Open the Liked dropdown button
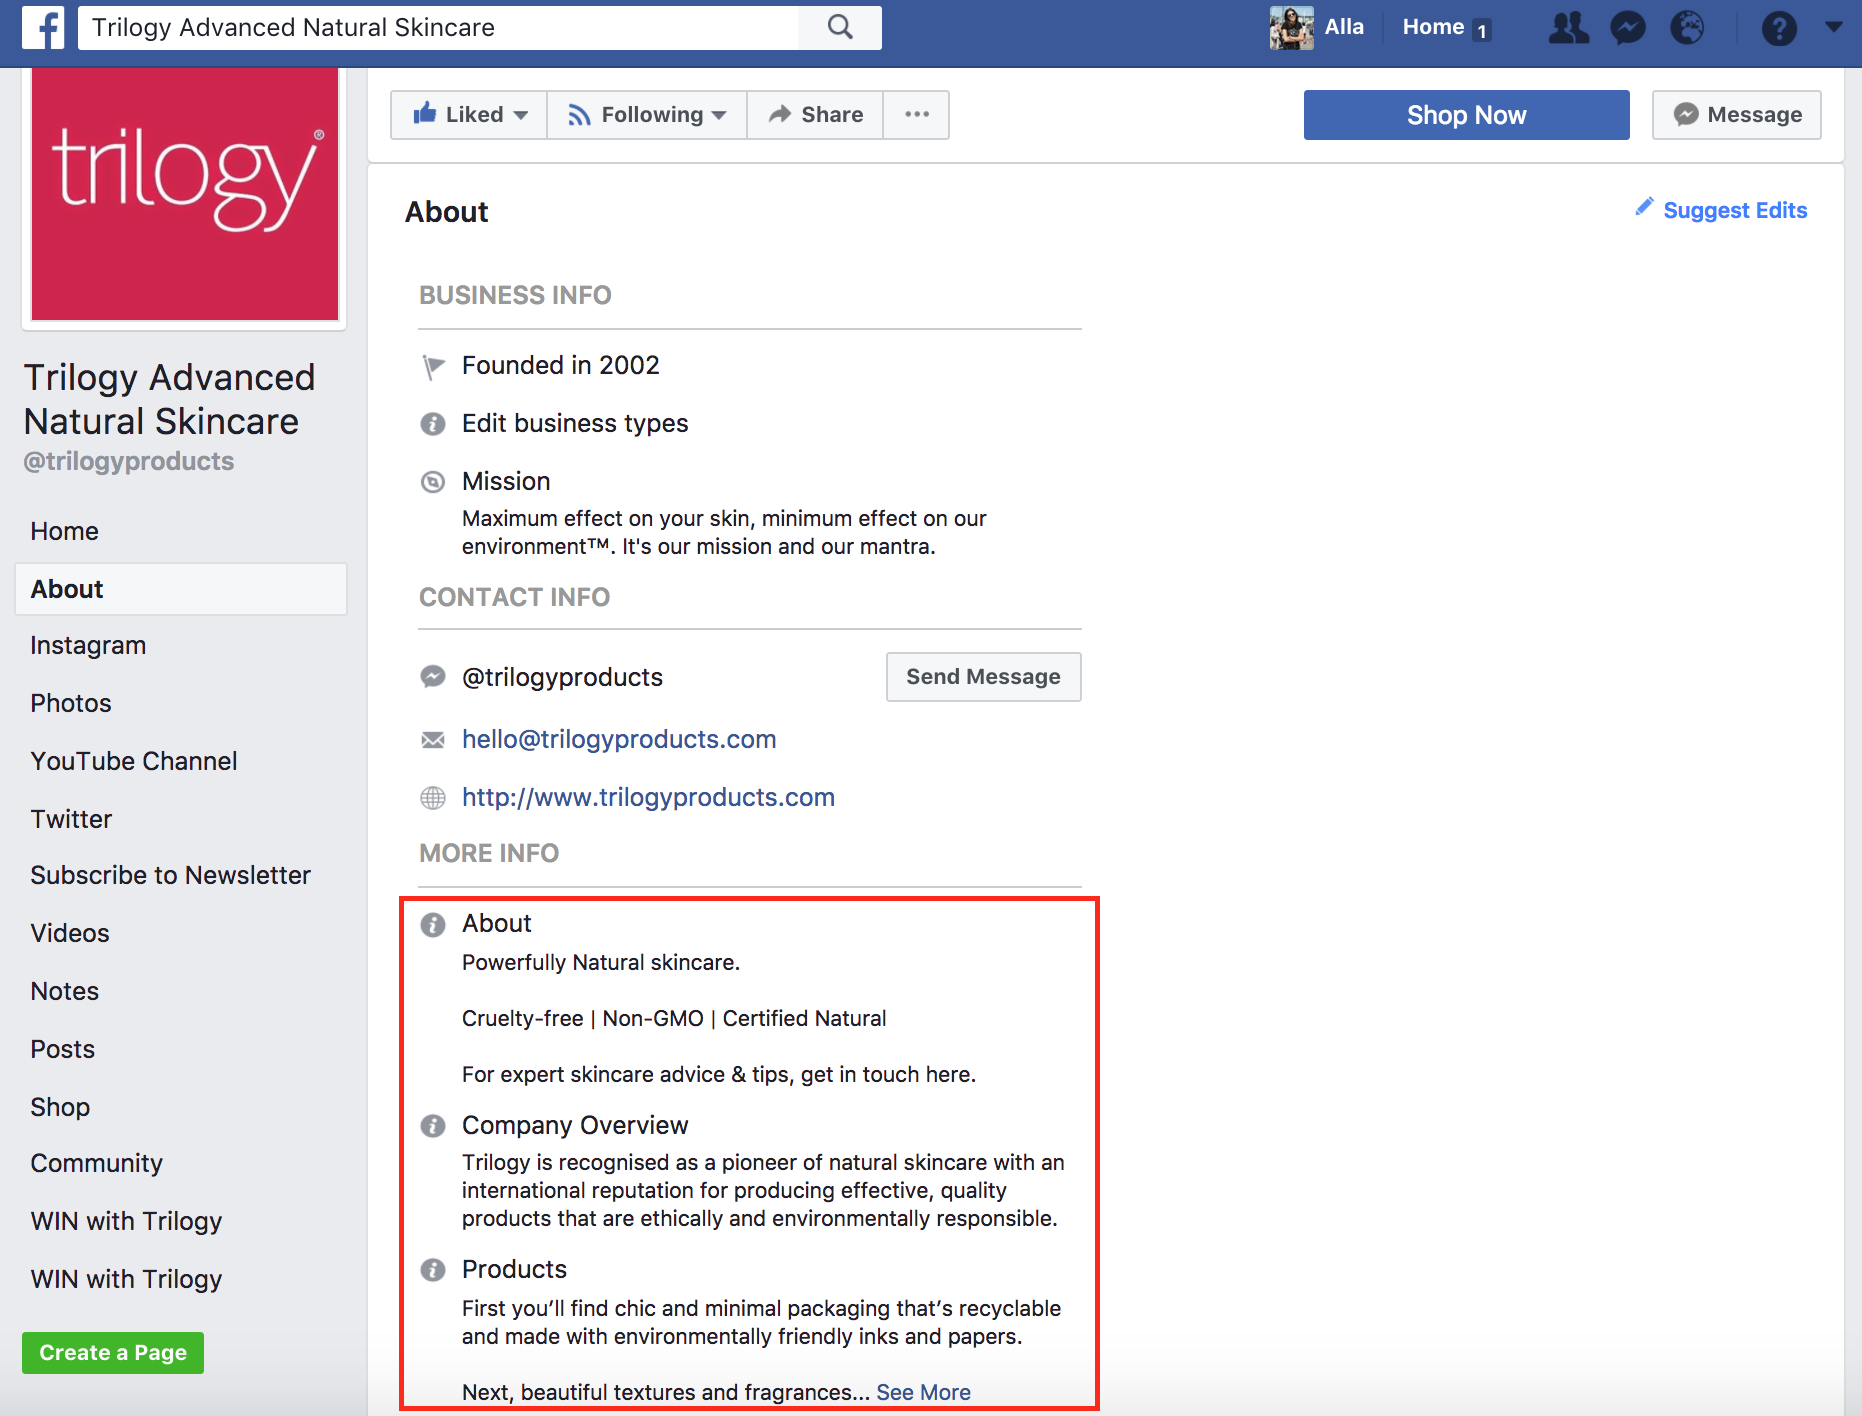The width and height of the screenshot is (1862, 1416). tap(469, 115)
